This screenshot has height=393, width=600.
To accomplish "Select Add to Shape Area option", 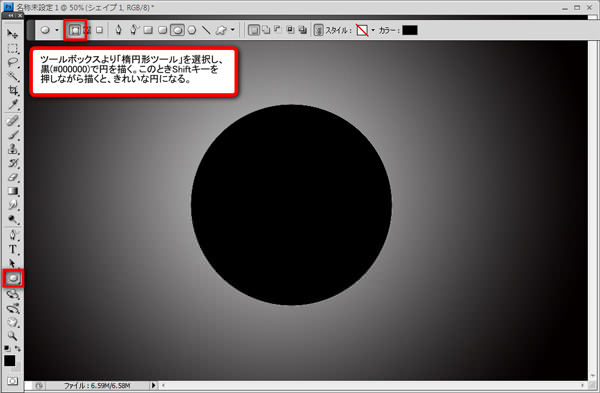I will 266,30.
